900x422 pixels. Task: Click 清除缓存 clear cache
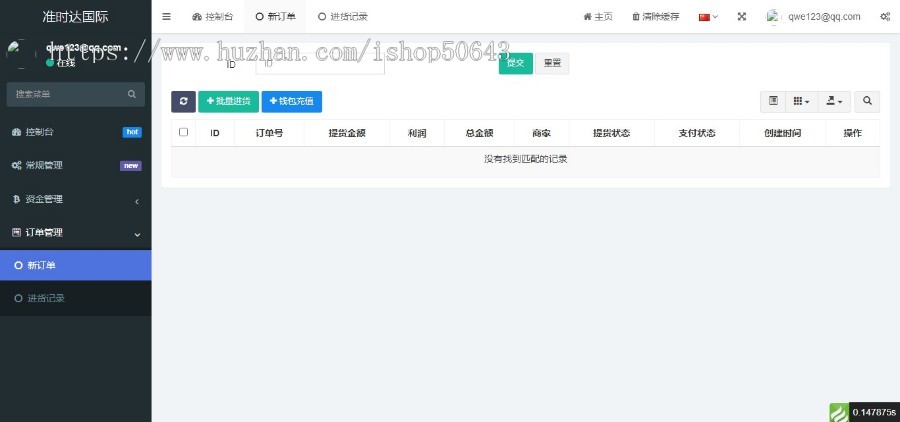(655, 17)
